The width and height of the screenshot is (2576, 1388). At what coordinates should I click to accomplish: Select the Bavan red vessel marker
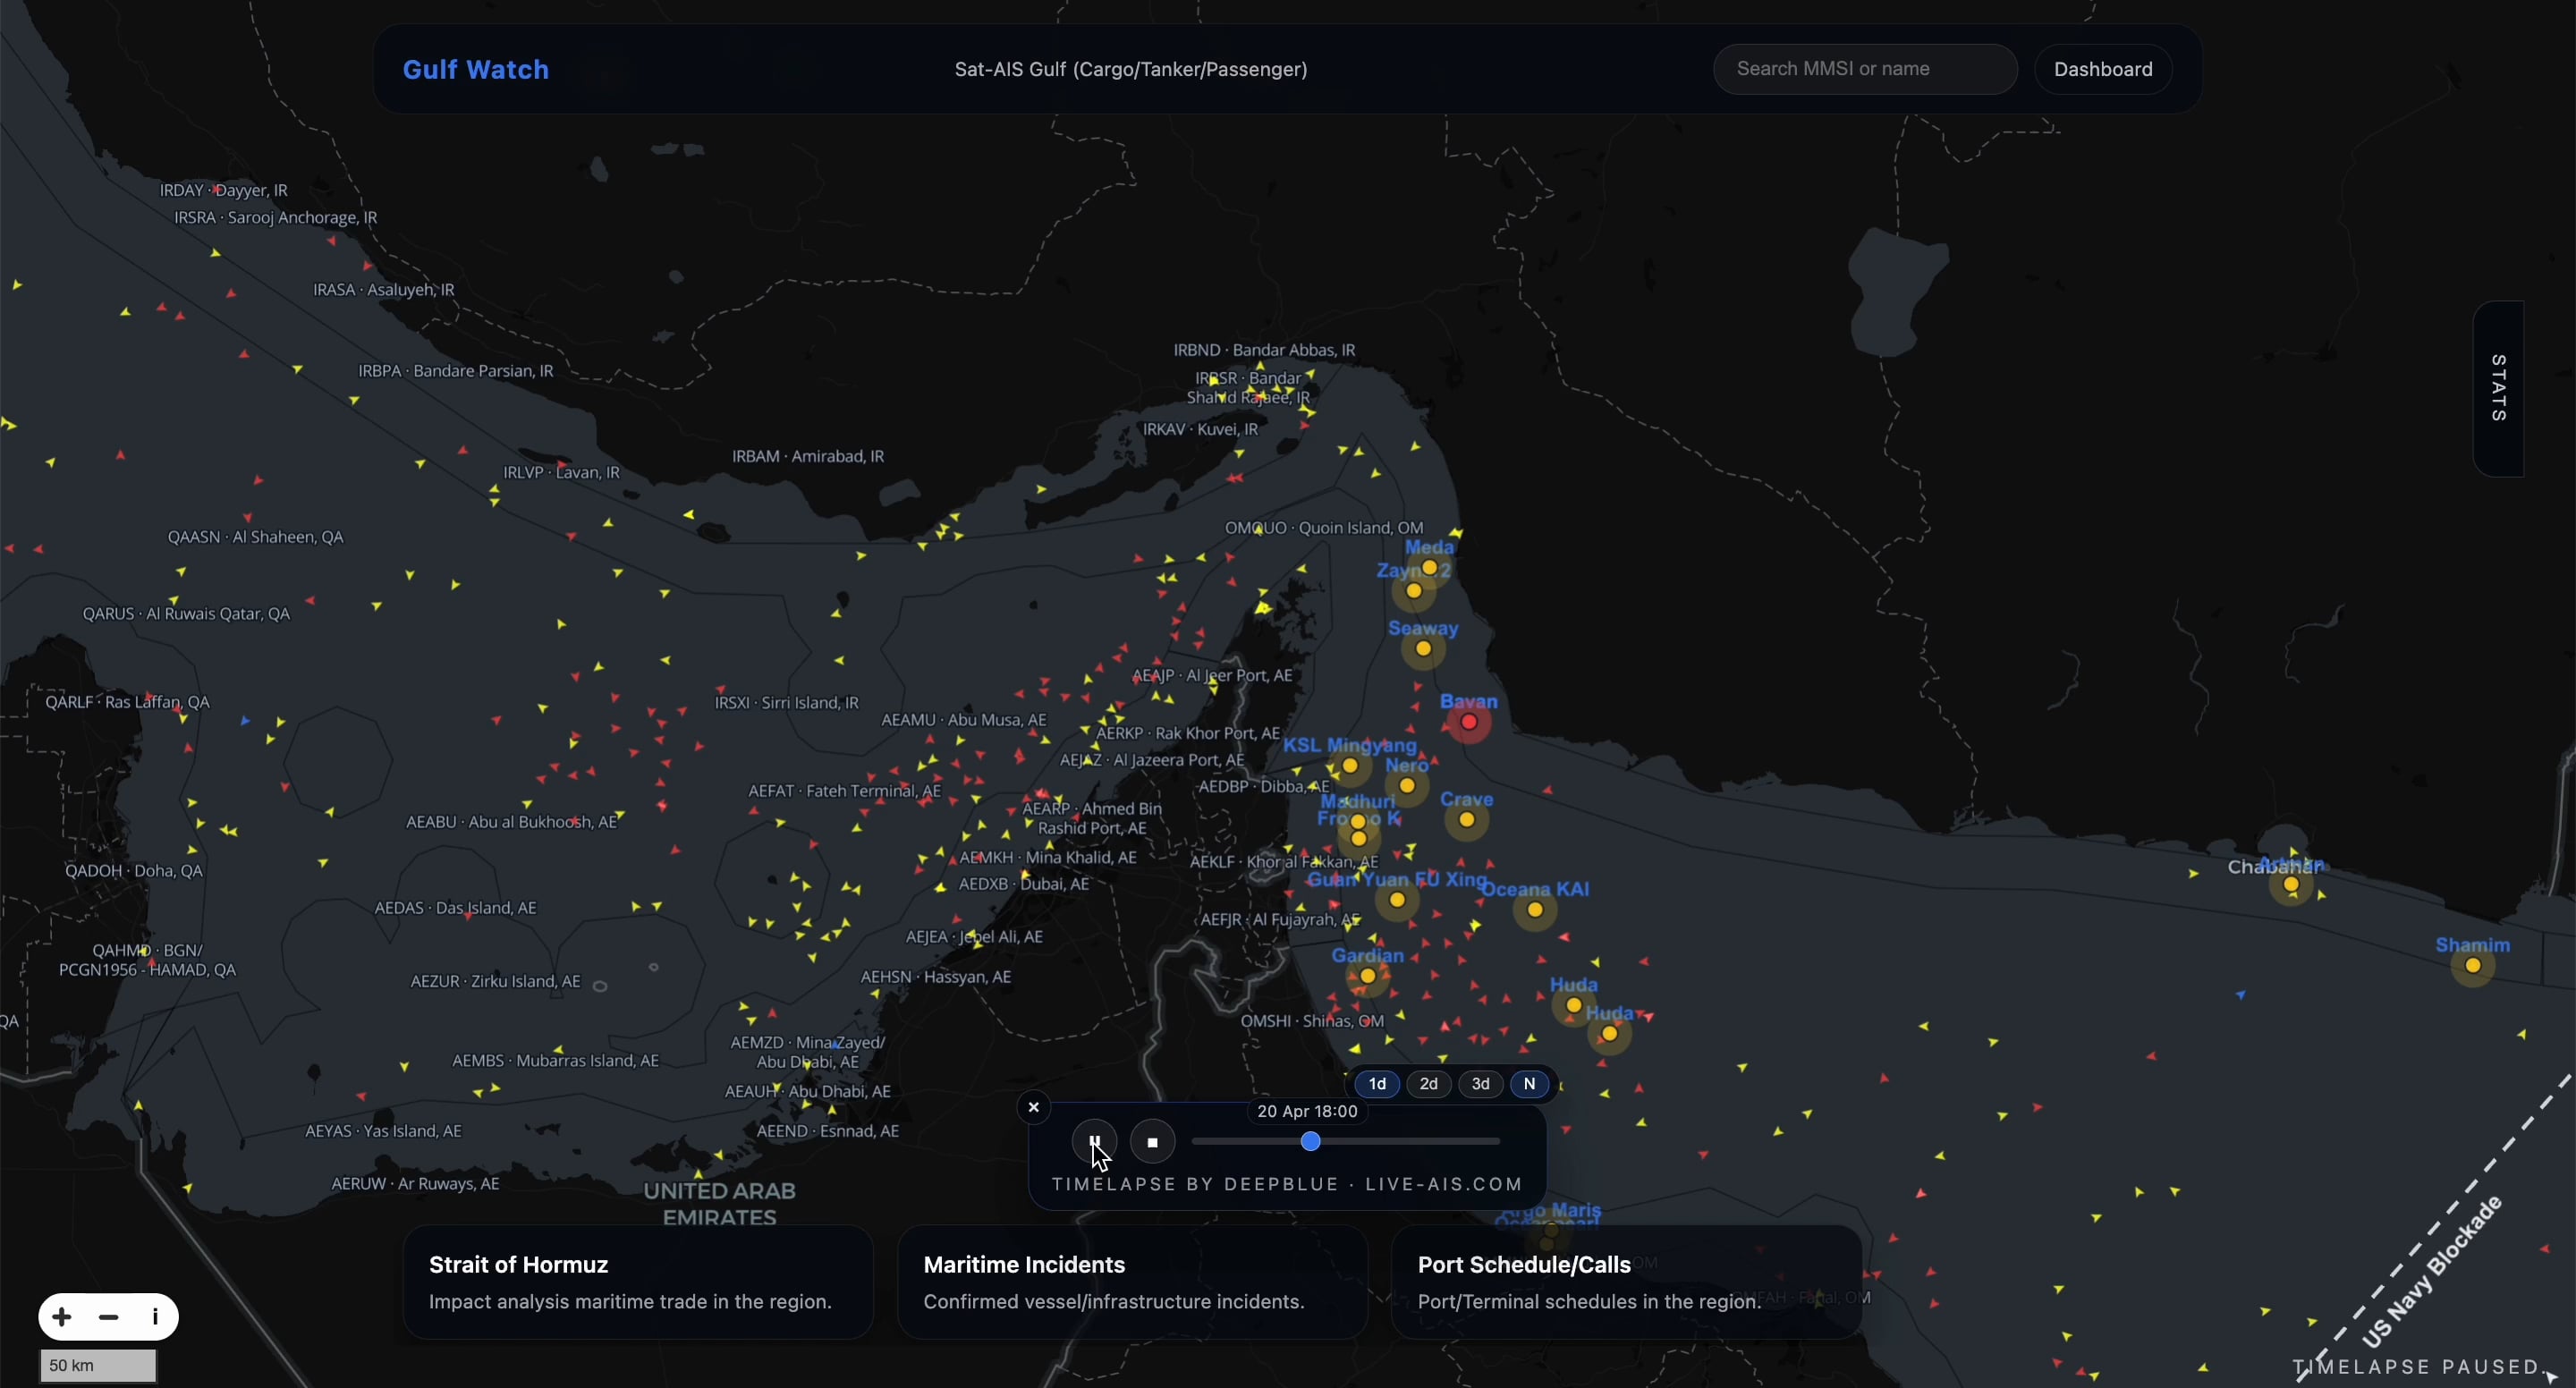click(x=1469, y=722)
